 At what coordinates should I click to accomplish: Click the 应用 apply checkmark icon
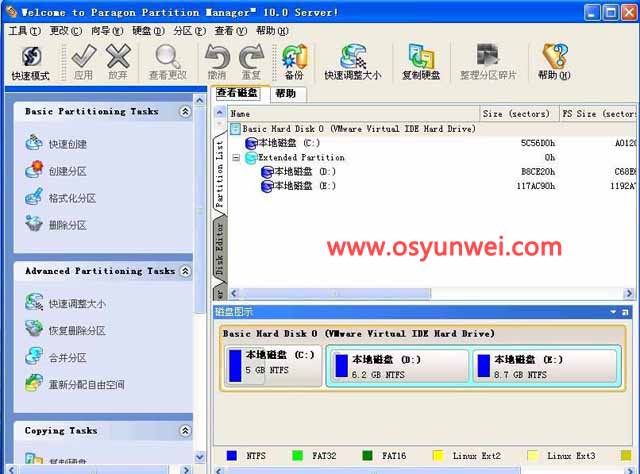84,56
